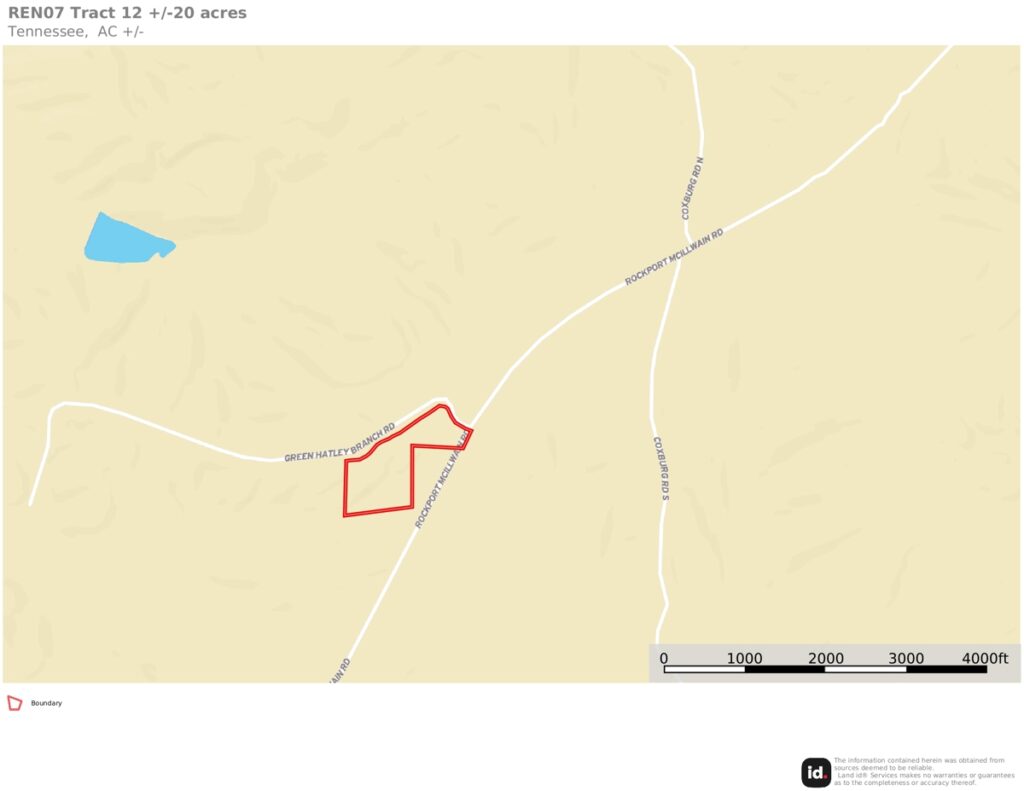Click the Rockport McIllwain Rd label near the tract
1024x791 pixels.
pyautogui.click(x=442, y=482)
